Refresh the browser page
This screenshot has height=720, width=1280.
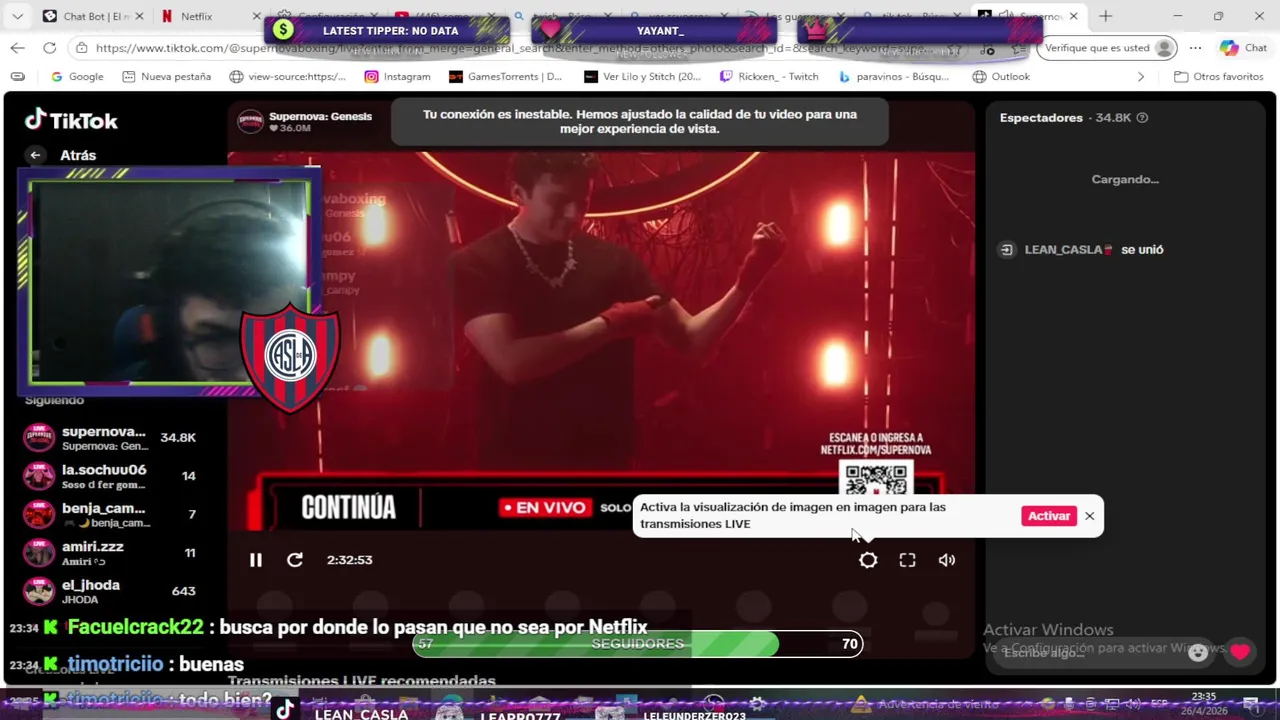tap(49, 47)
